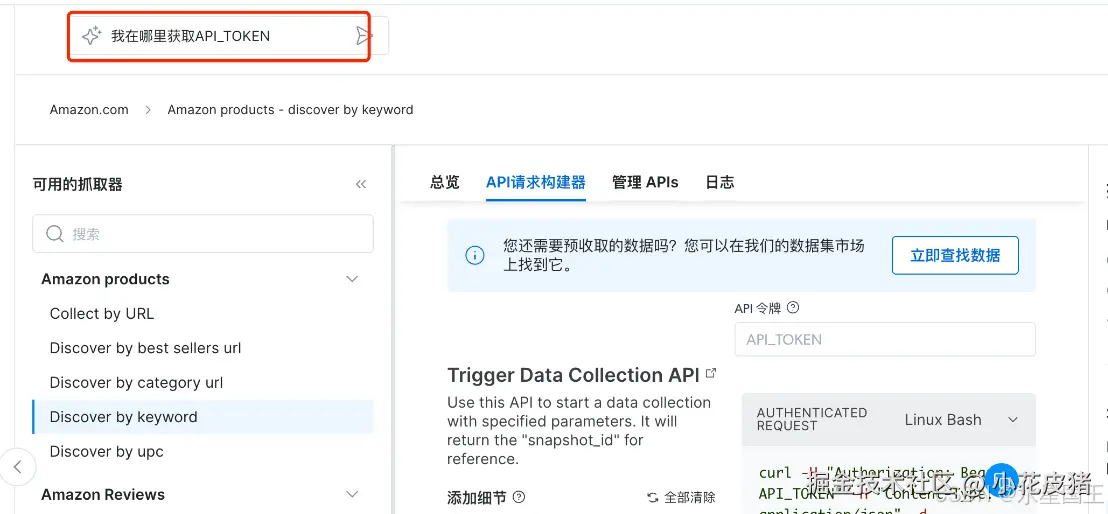
Task: Click help icon next to API 令牌
Action: click(x=793, y=308)
